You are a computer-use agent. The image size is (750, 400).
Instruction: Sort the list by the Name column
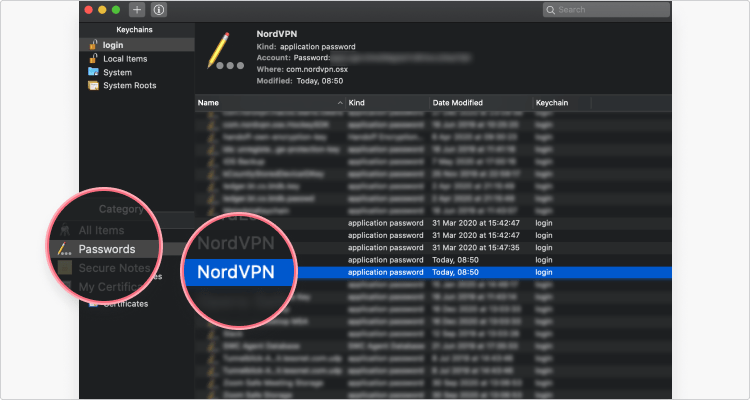pos(270,103)
